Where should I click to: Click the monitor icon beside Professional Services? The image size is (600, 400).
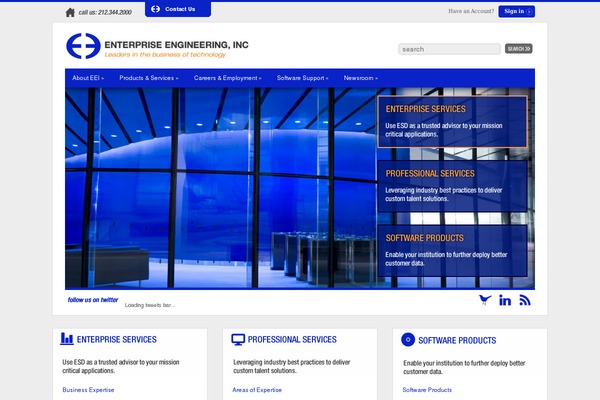coord(238,340)
